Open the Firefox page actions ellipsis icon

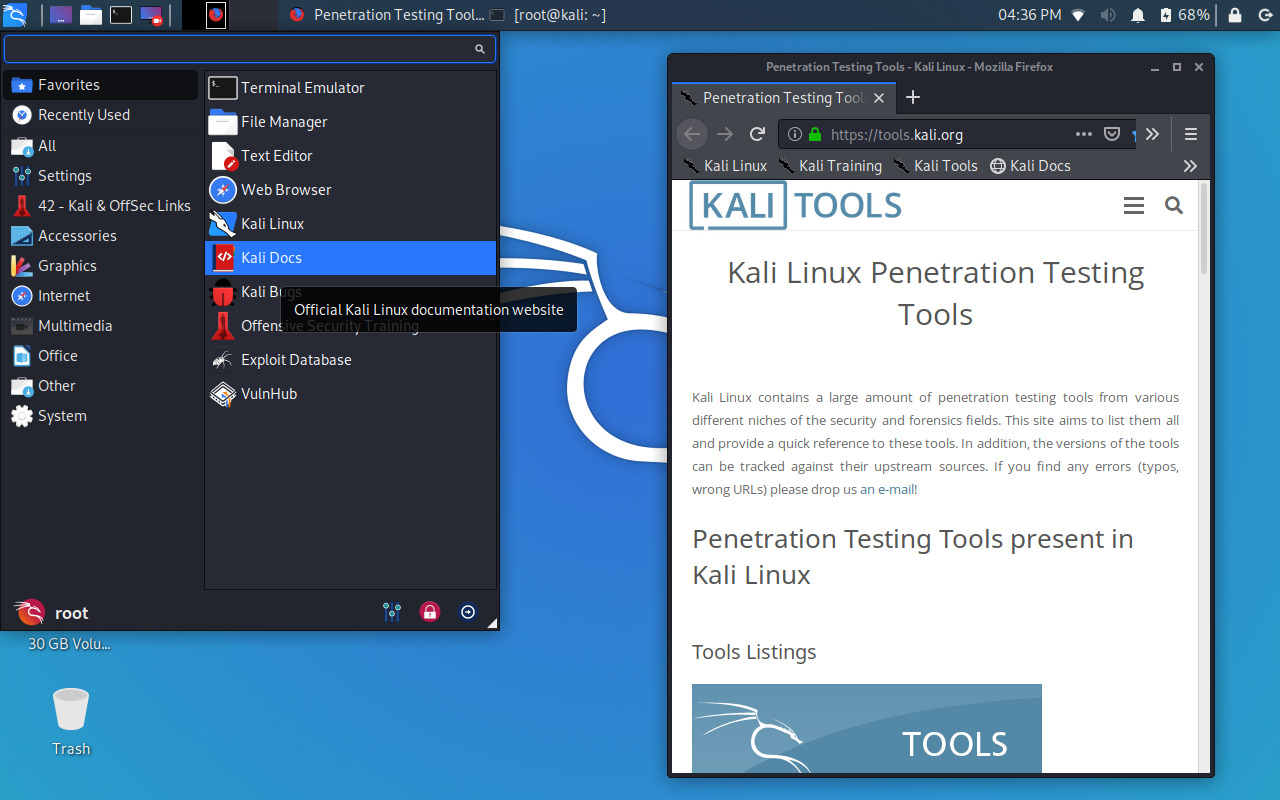tap(1083, 134)
